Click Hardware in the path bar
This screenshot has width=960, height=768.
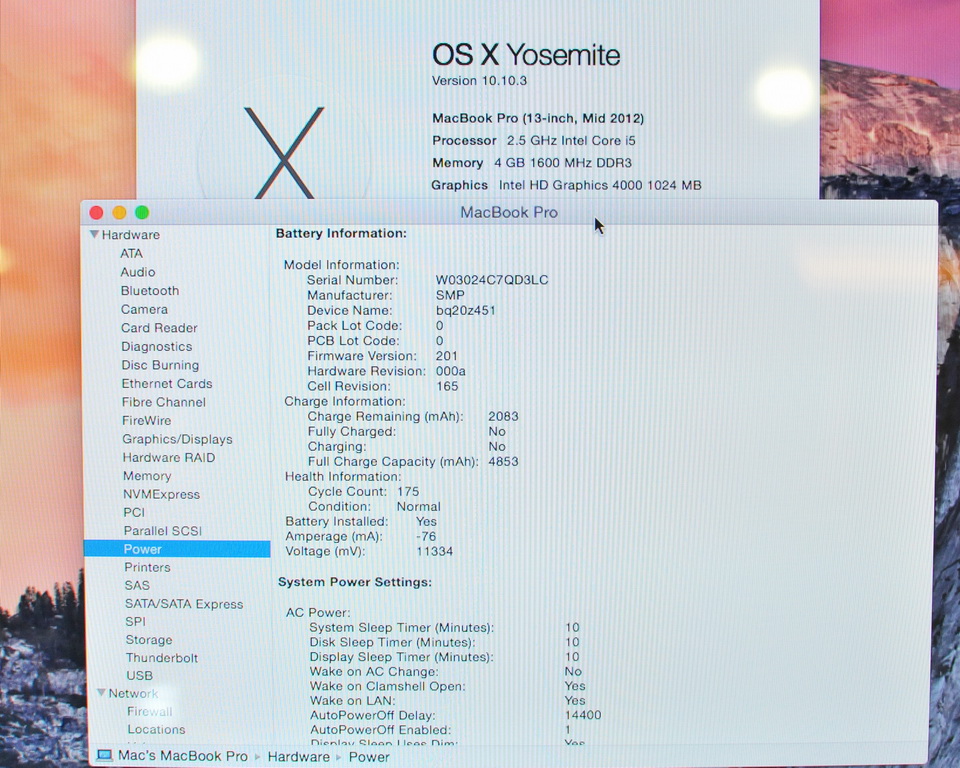pos(299,757)
